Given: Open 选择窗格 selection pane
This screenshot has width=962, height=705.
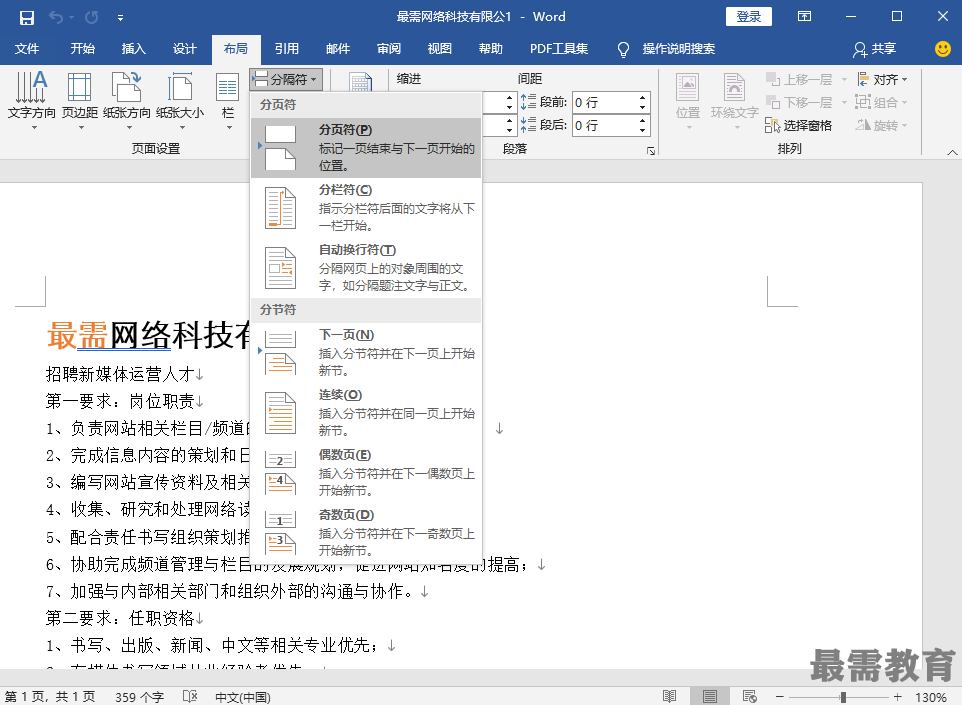Looking at the screenshot, I should pyautogui.click(x=798, y=125).
